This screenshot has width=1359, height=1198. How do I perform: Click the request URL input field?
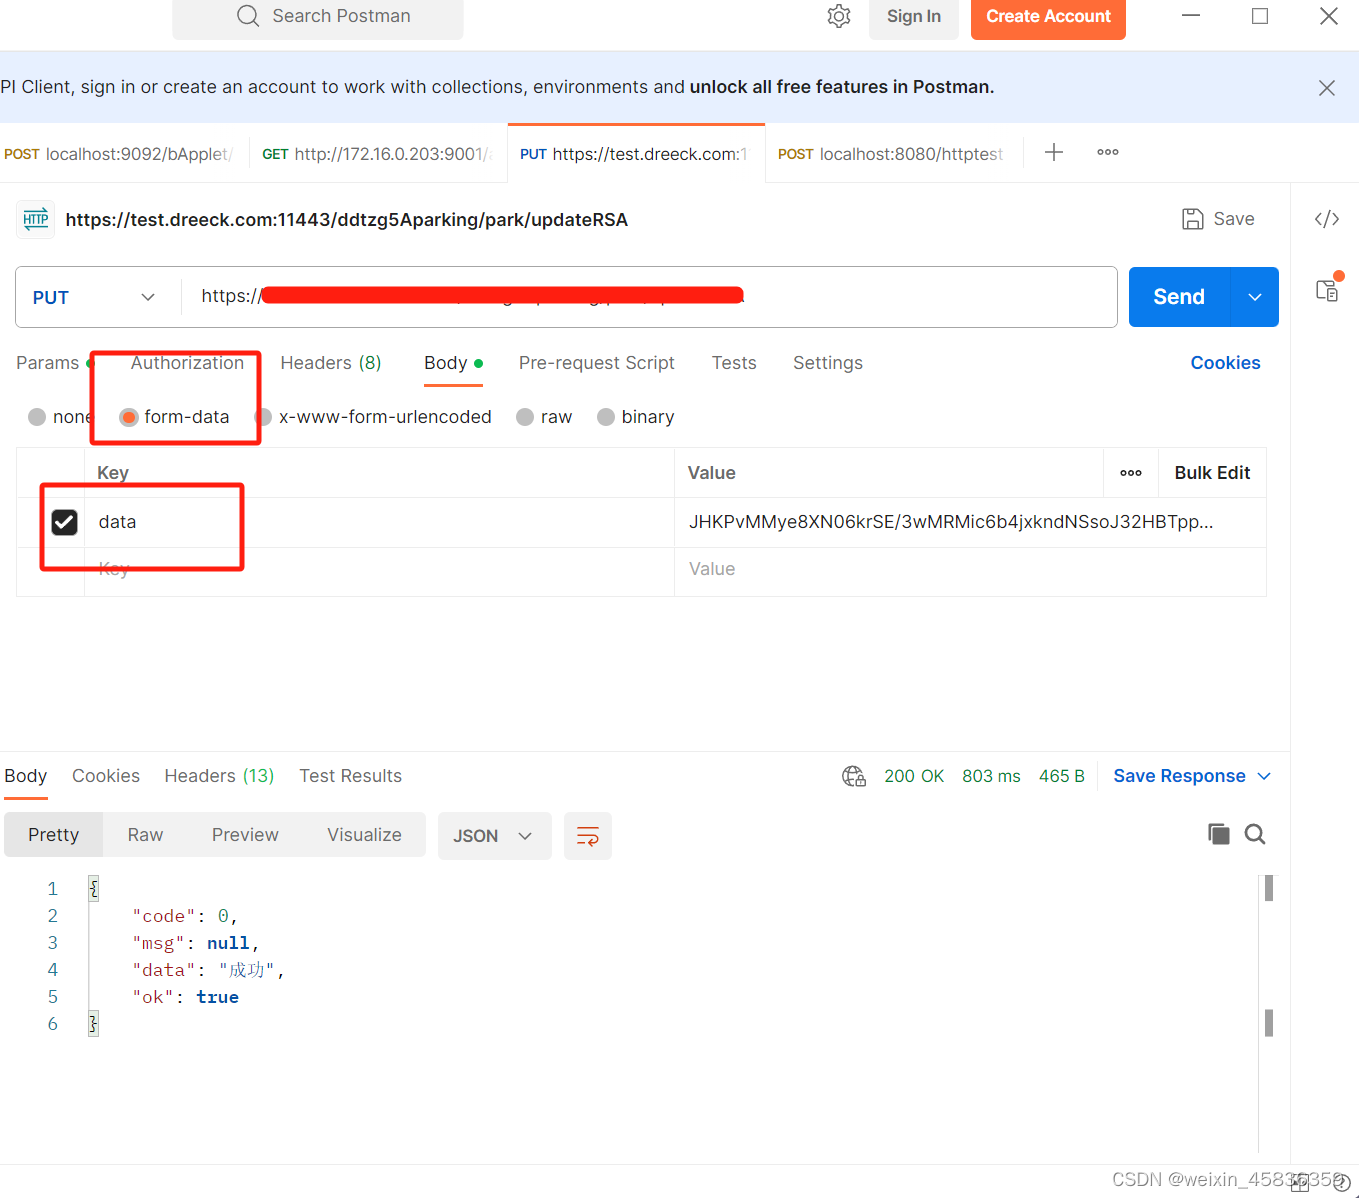650,297
